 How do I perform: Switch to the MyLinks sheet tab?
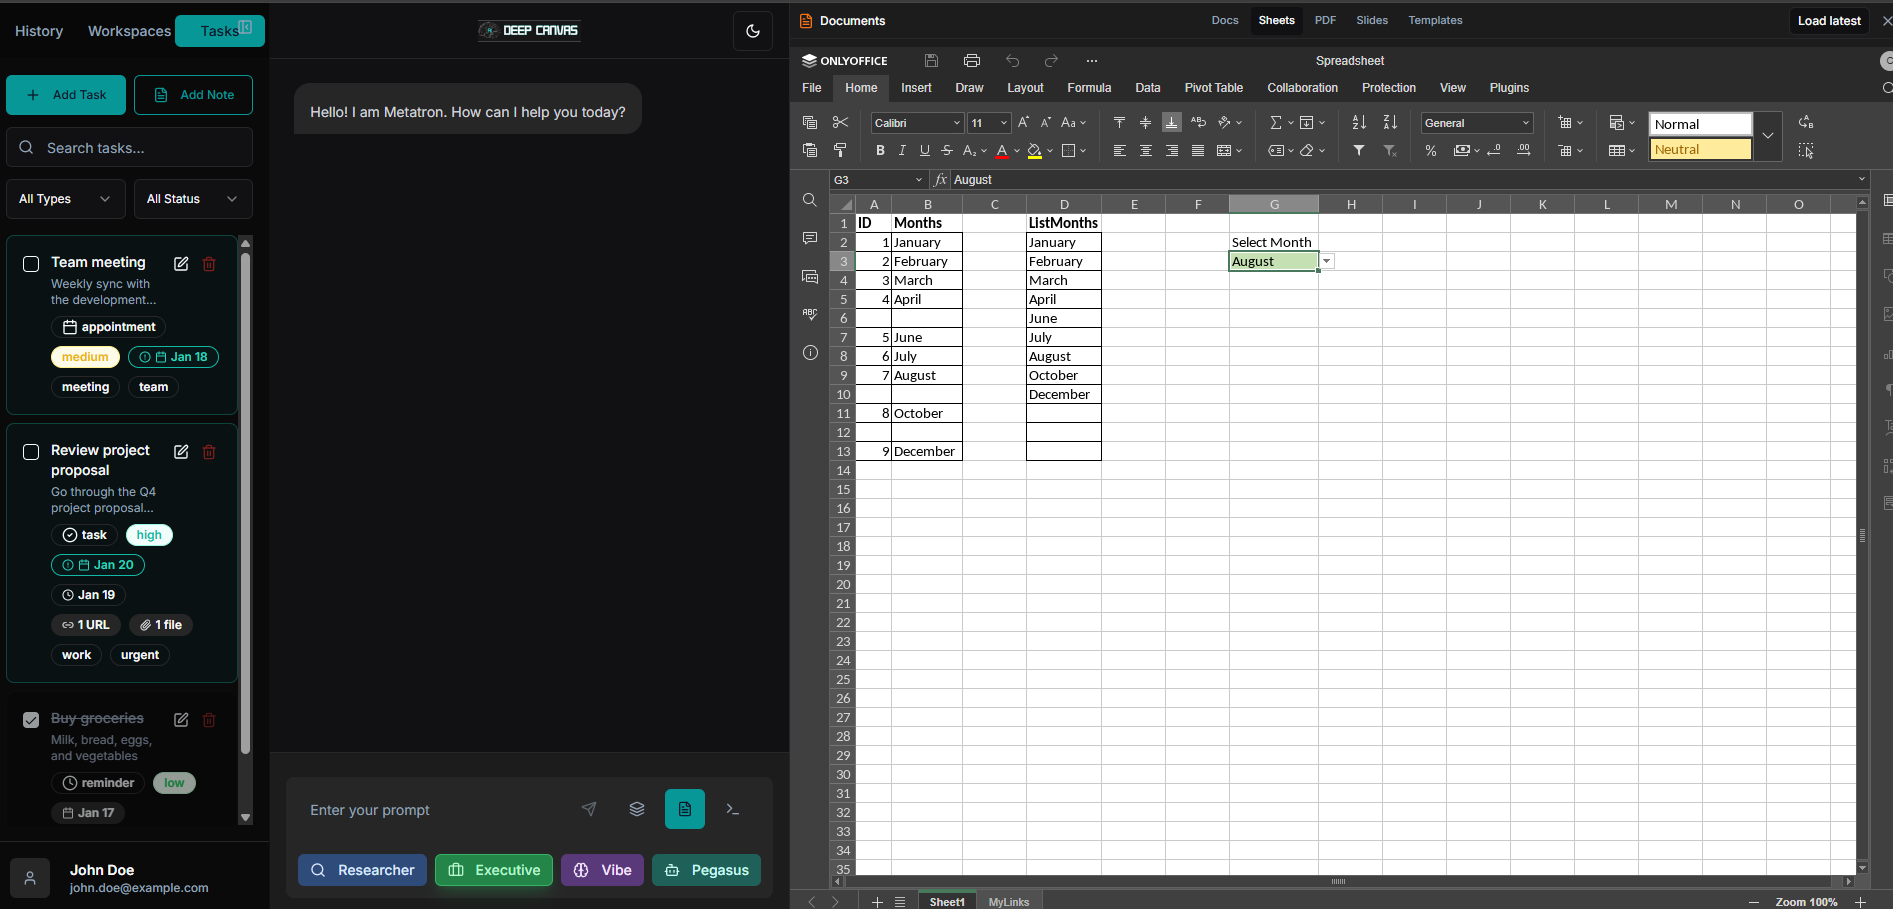coord(1008,902)
